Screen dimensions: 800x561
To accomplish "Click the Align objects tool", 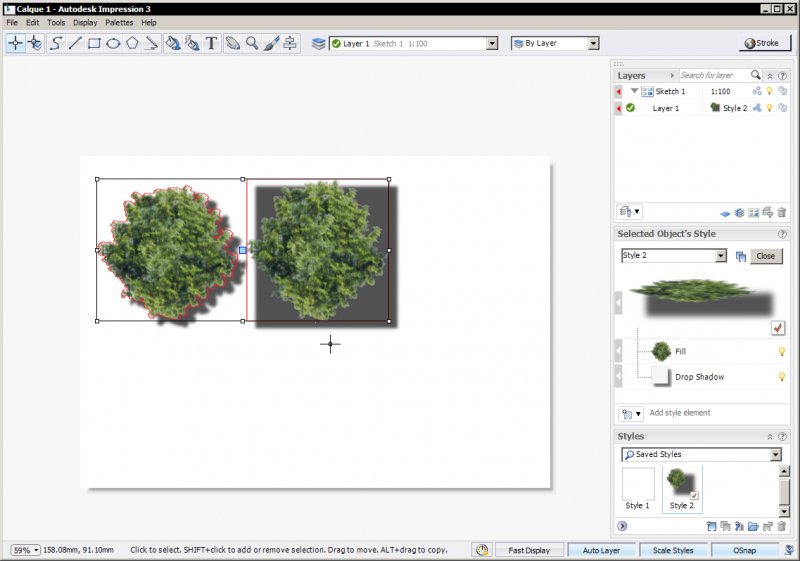I will [x=290, y=43].
